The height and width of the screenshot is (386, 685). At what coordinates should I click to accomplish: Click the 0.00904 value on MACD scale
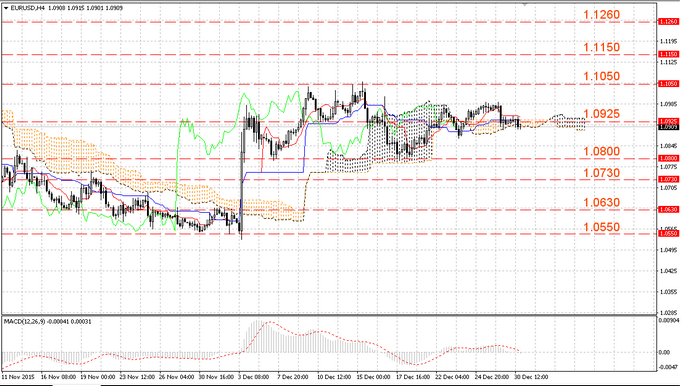(669, 321)
